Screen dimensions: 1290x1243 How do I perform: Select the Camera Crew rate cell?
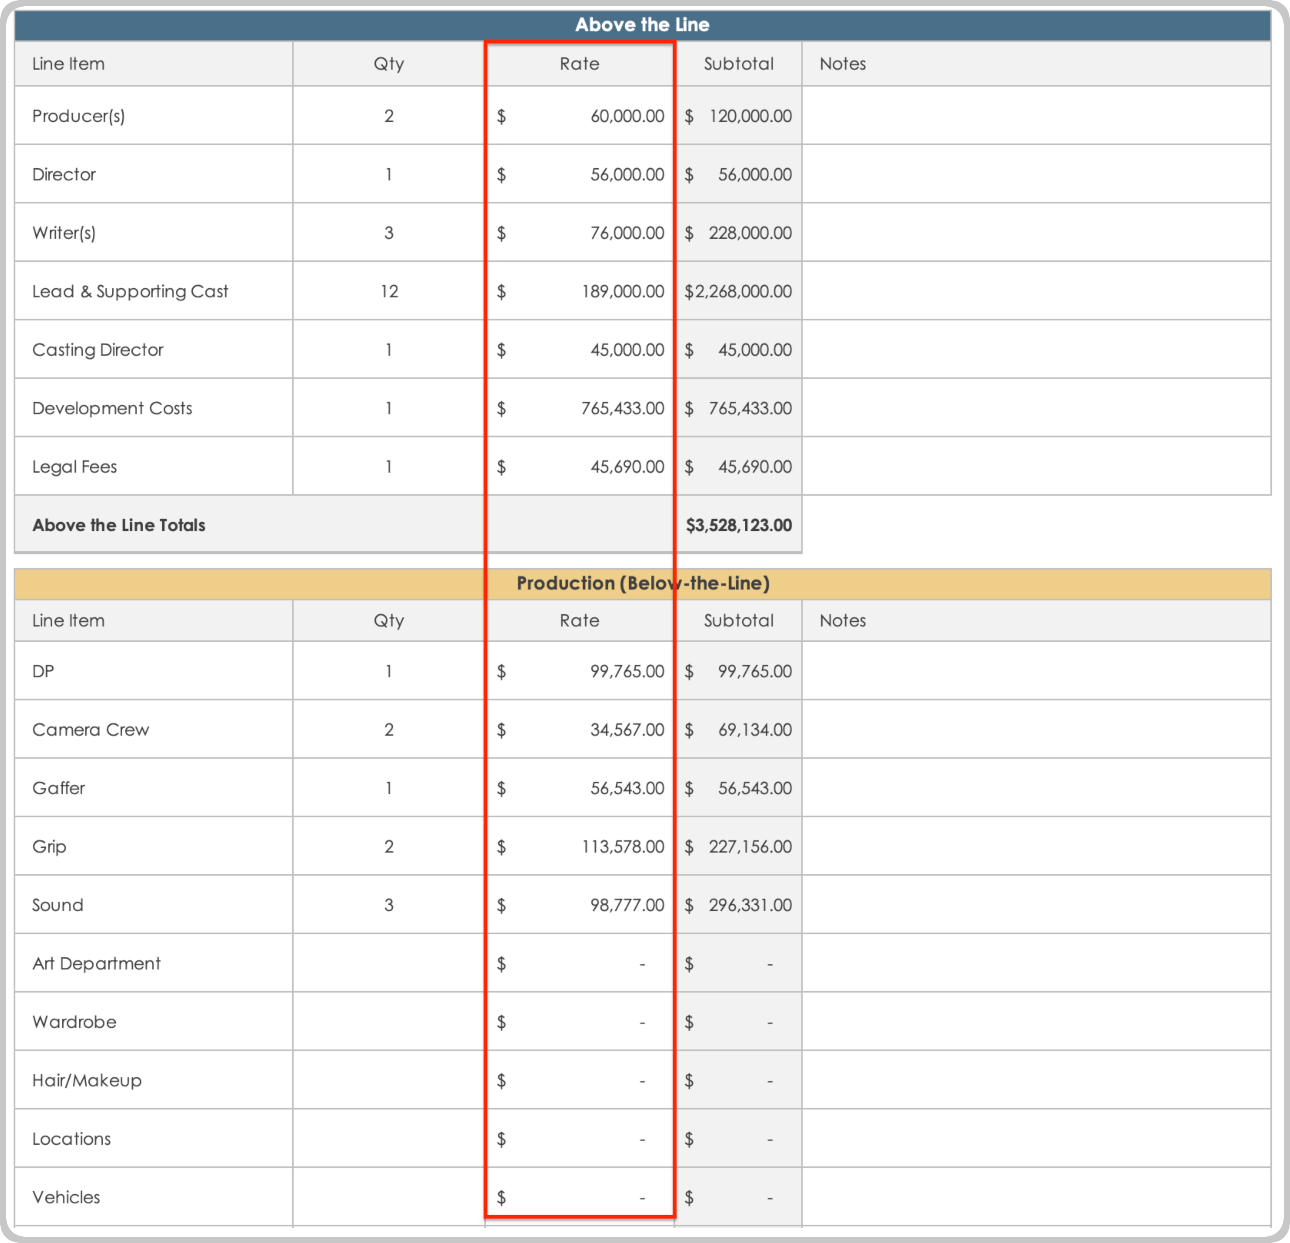(580, 730)
